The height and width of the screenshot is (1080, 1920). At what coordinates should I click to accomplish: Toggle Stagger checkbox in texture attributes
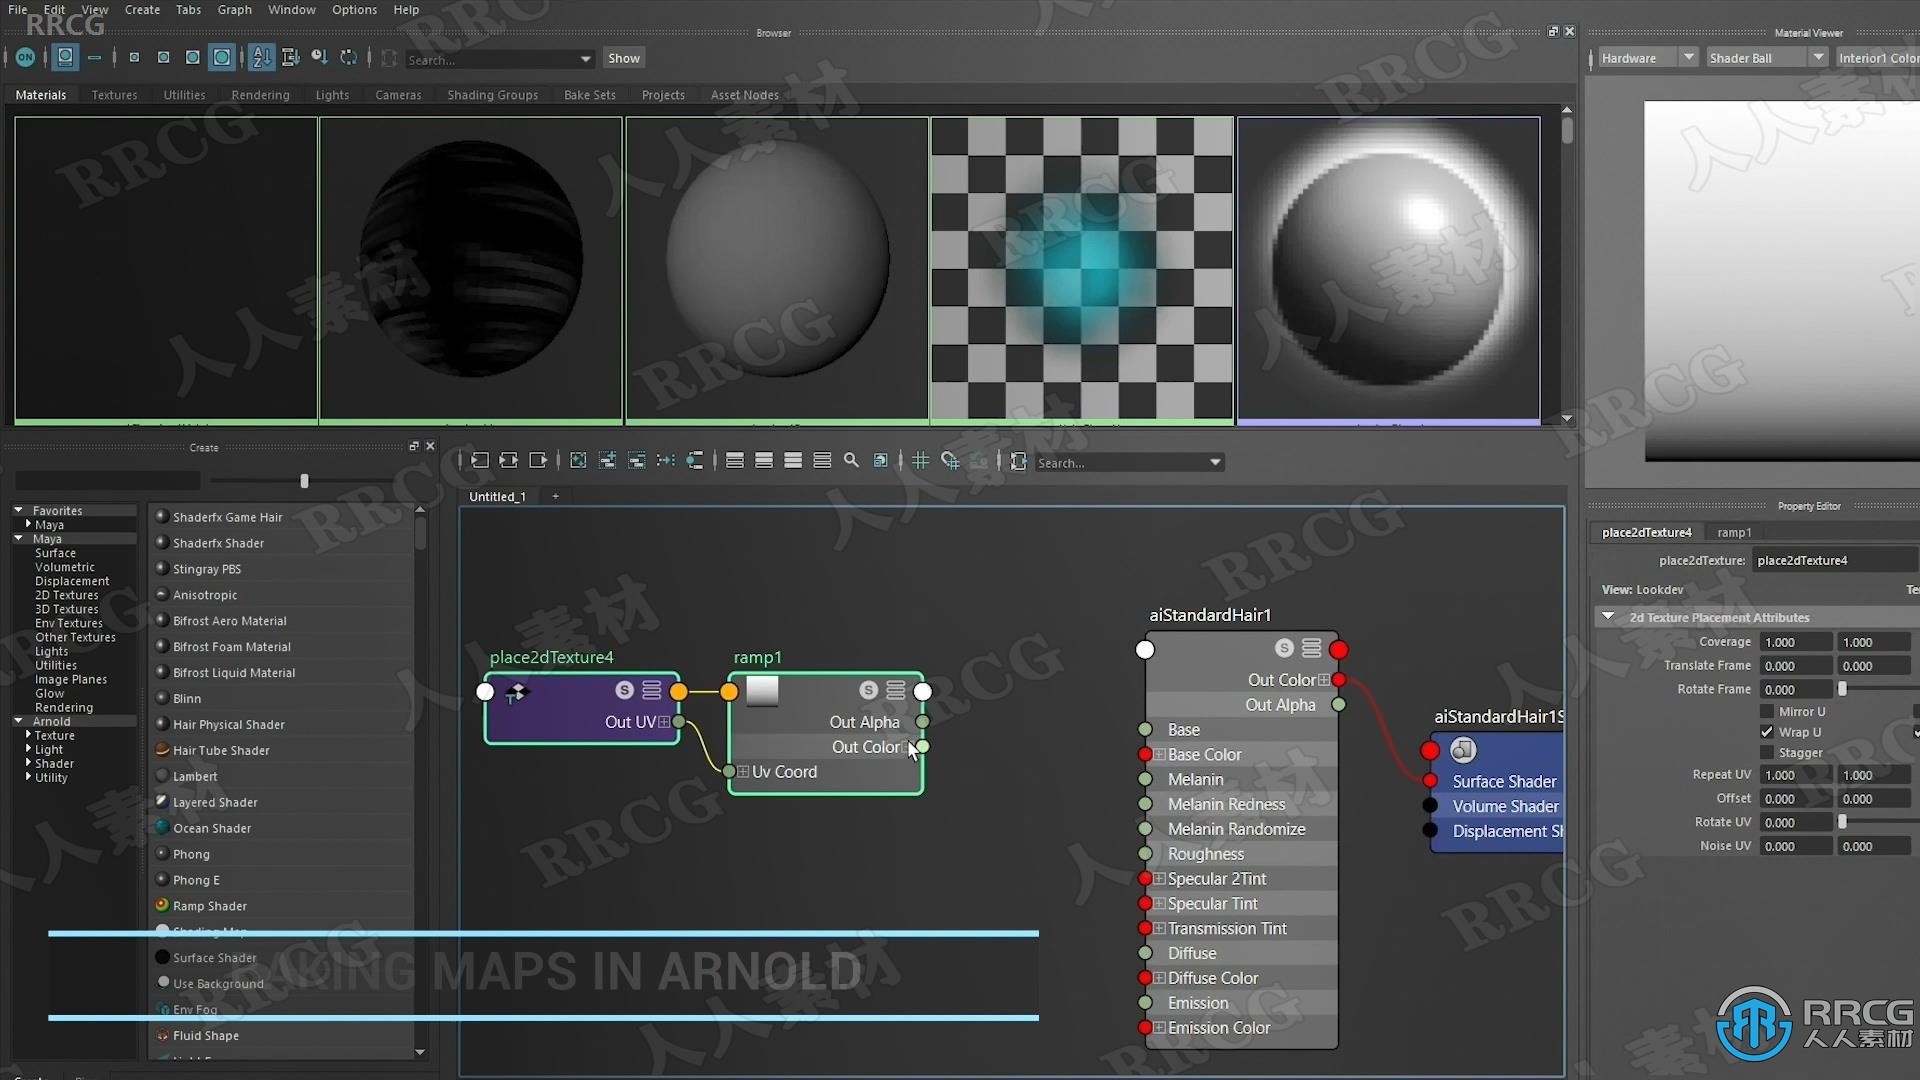pos(1768,752)
